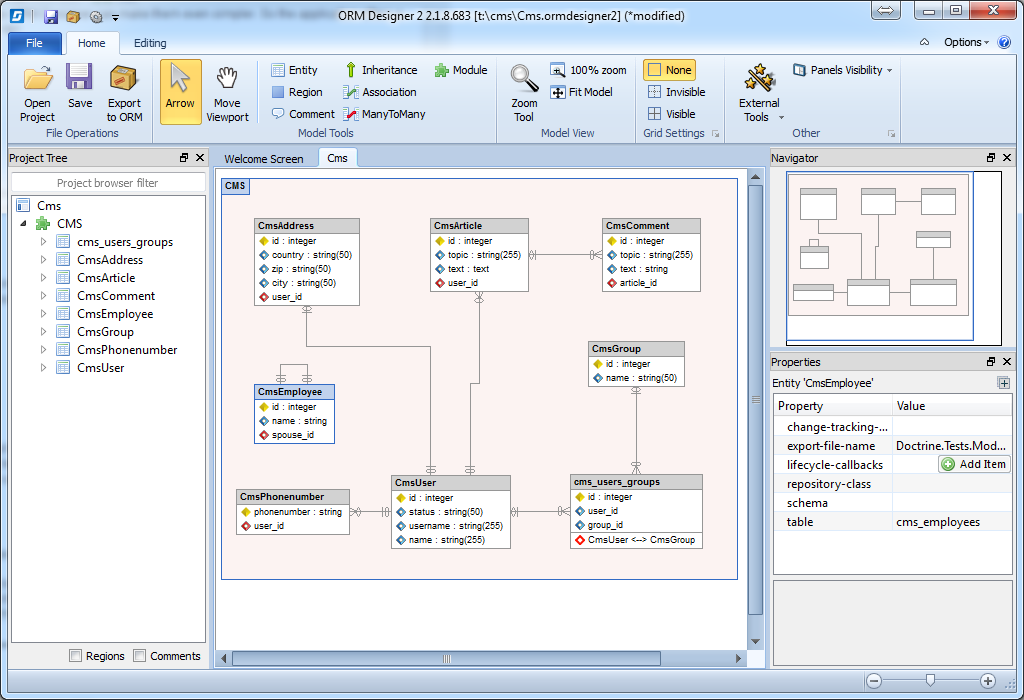Click the vertical canvas scrollbar thumb
1024x700 pixels.
click(756, 400)
